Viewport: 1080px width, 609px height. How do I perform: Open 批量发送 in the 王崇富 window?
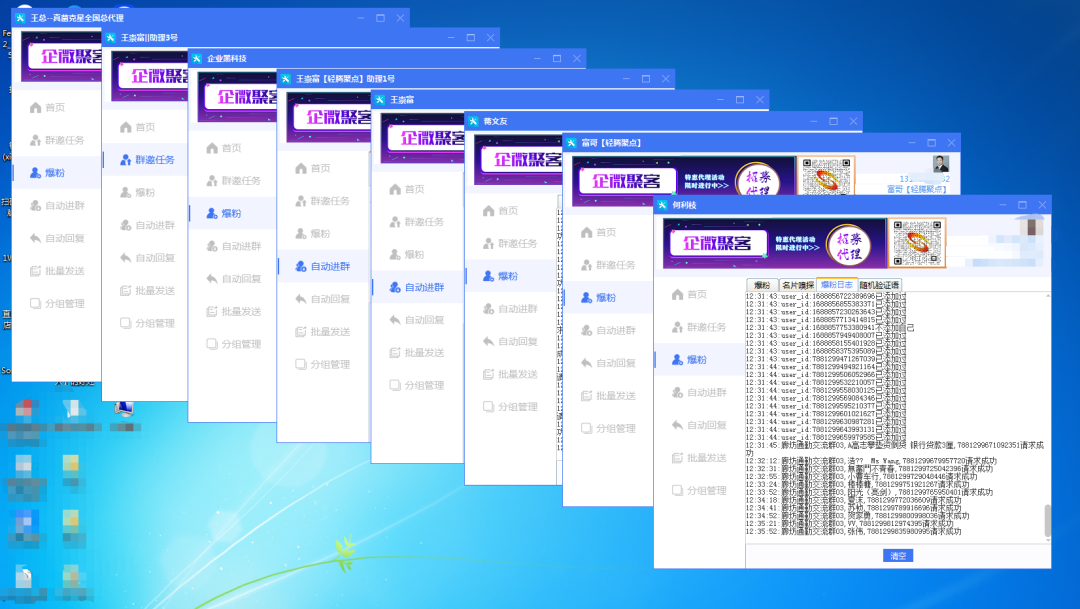pyautogui.click(x=416, y=353)
